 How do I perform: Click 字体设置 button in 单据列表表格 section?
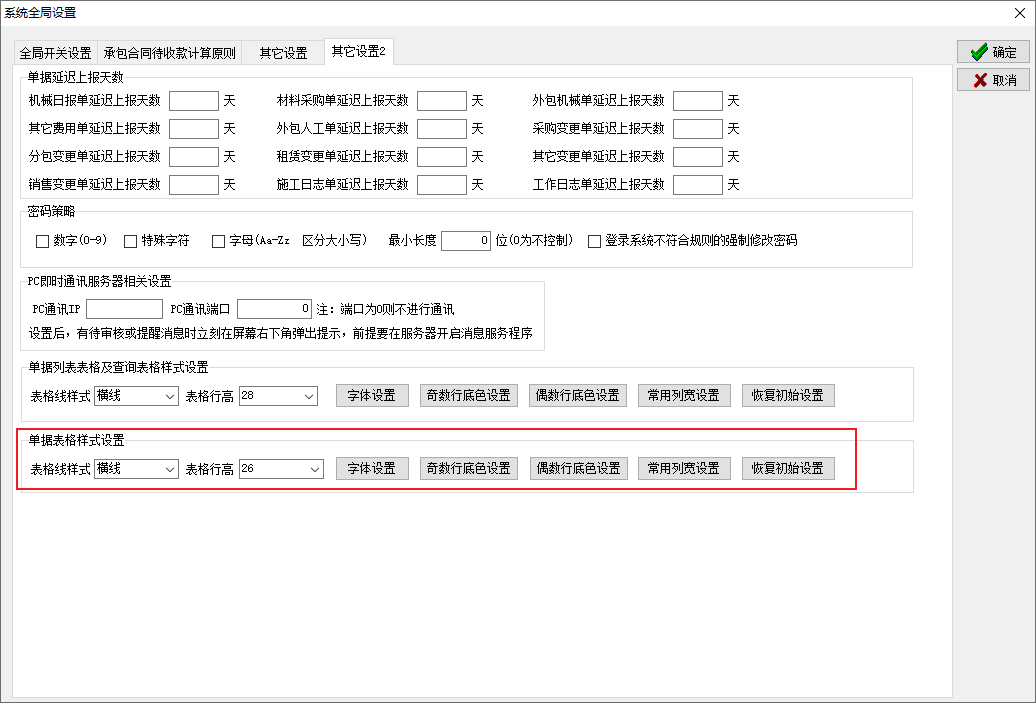tap(372, 396)
